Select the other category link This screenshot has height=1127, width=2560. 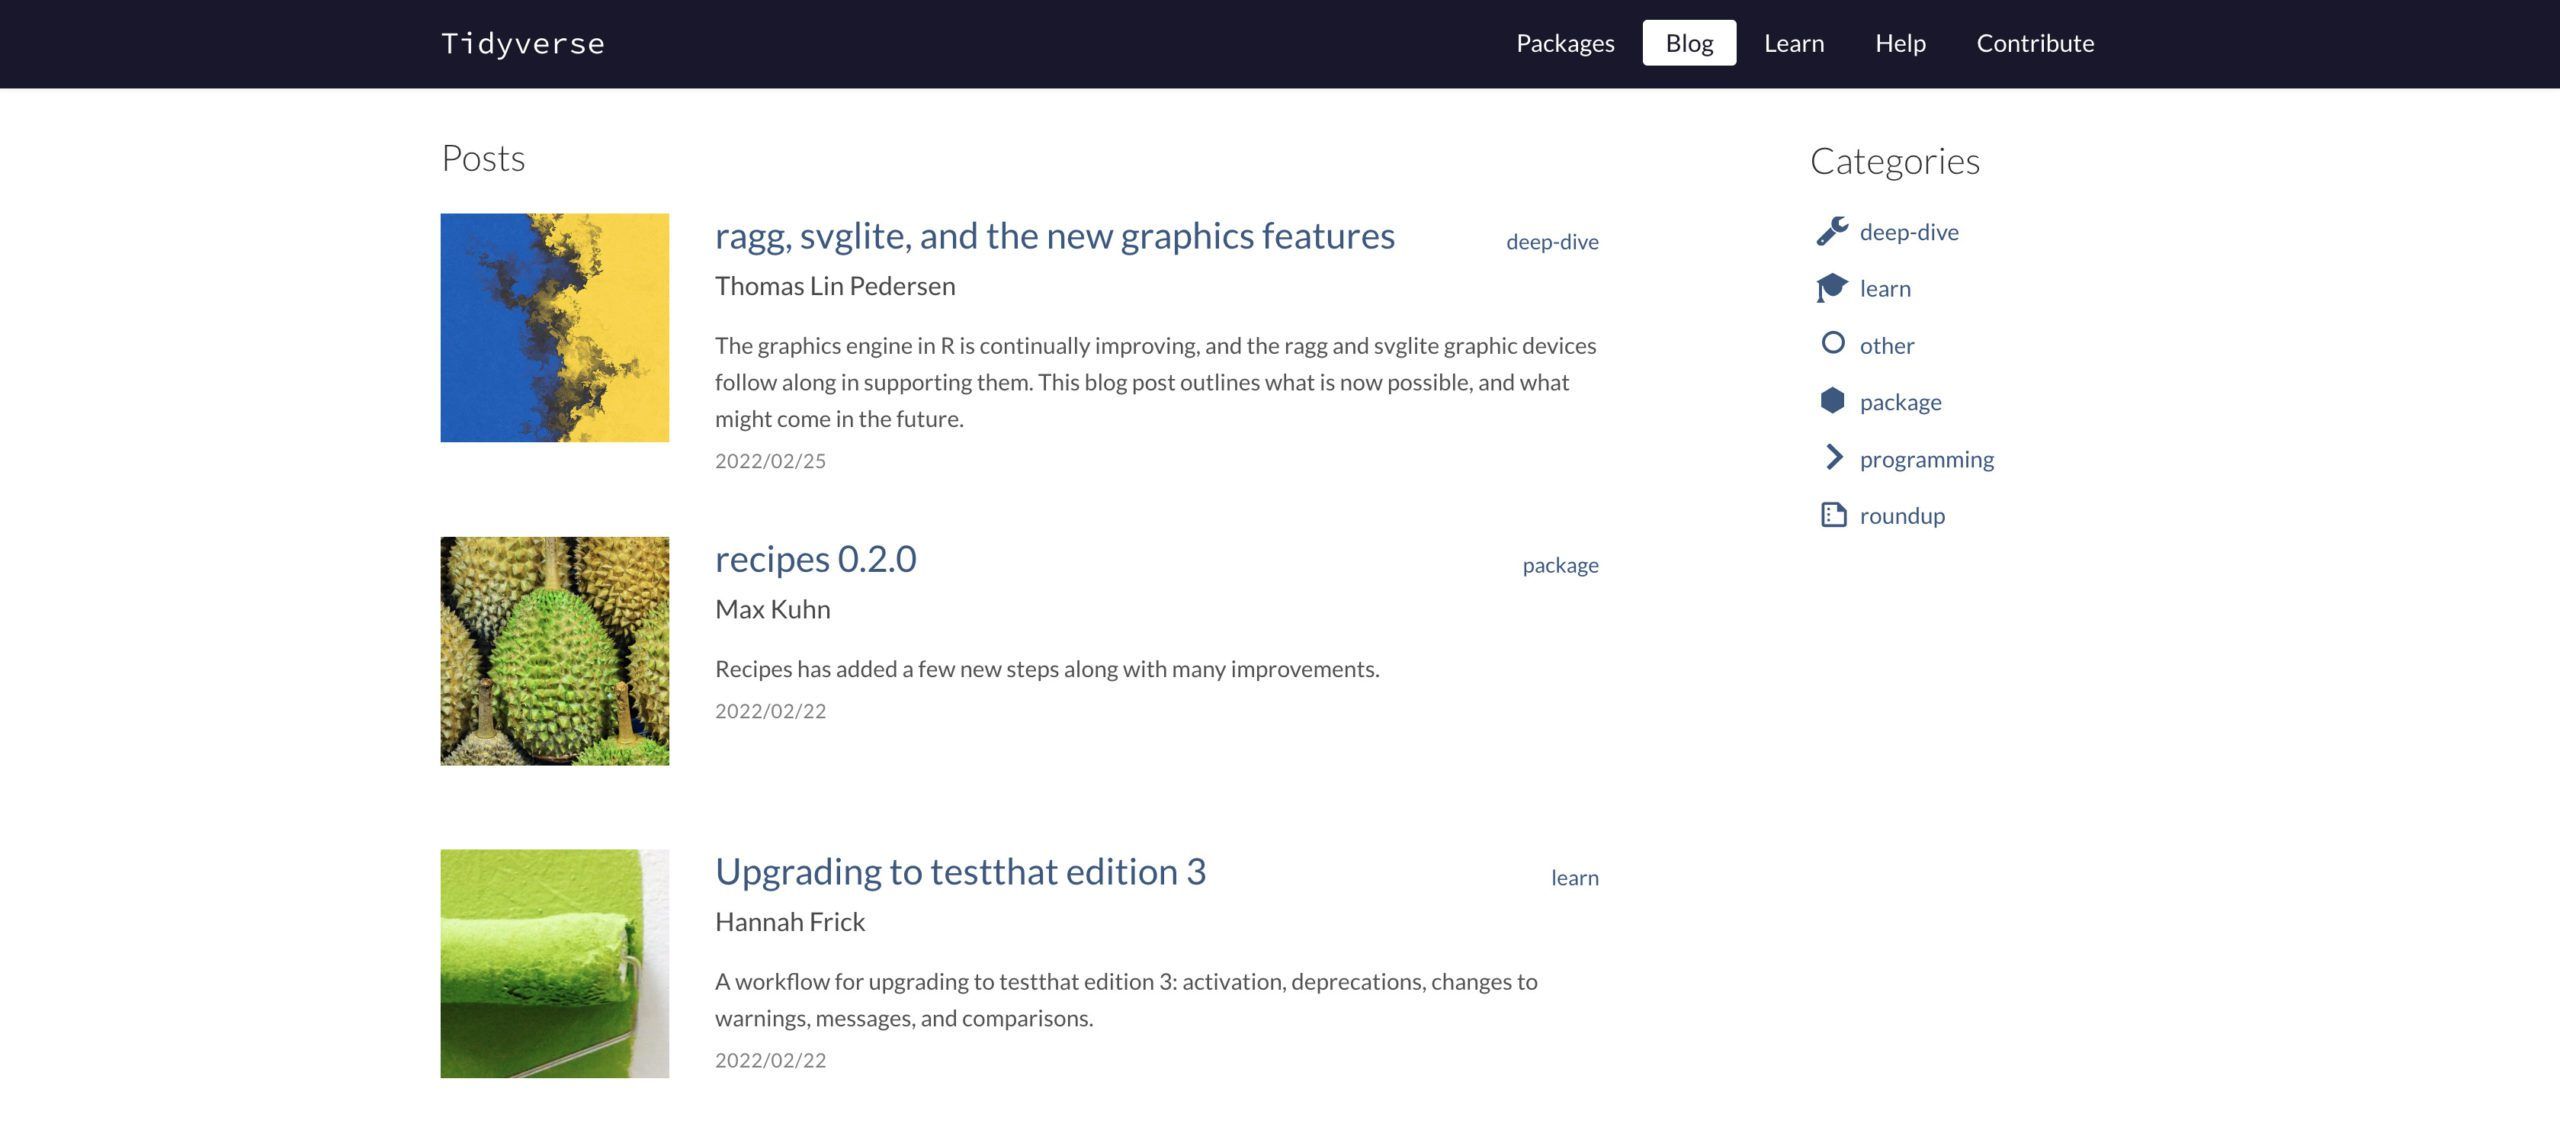[1887, 346]
